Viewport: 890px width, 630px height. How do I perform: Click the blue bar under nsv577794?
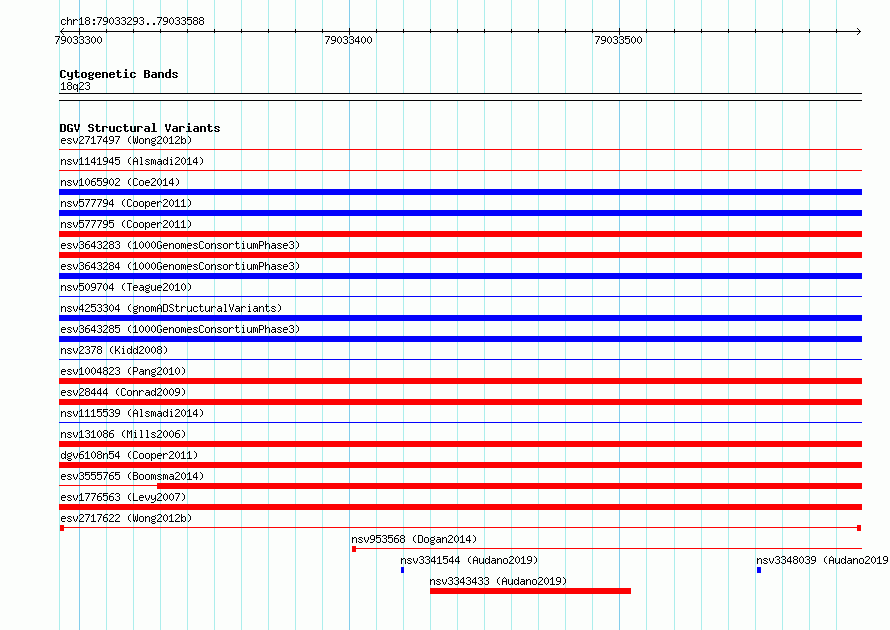[460, 213]
